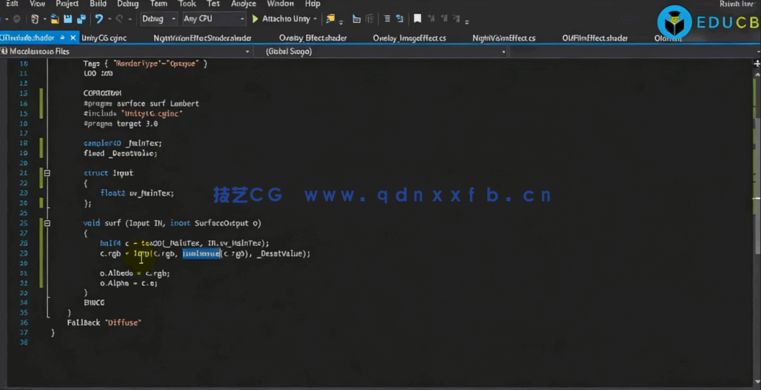Open the Help menu
The width and height of the screenshot is (761, 390).
pos(313,4)
